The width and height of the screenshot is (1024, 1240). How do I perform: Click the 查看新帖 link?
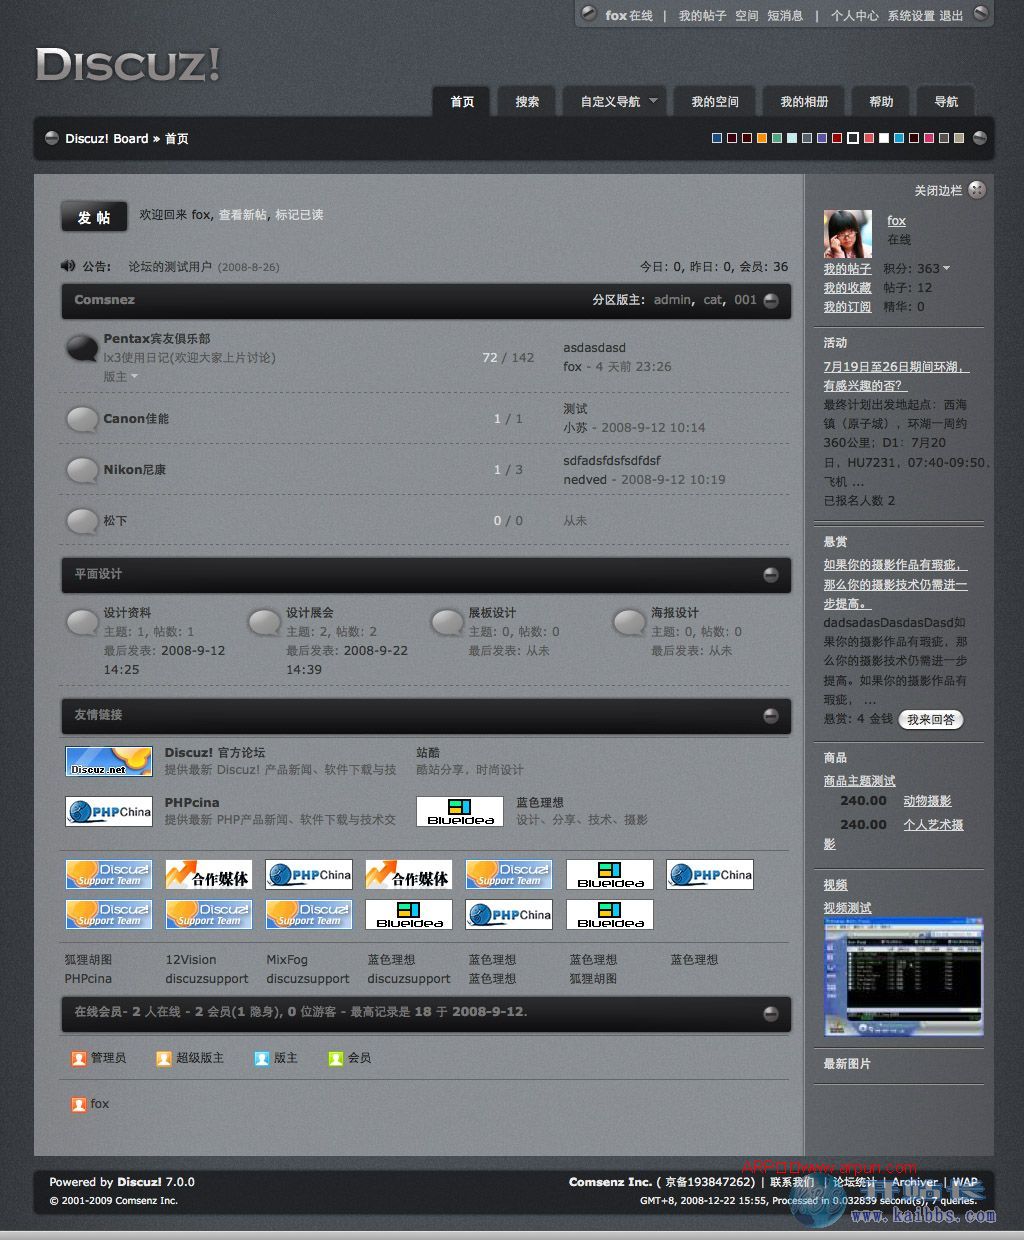point(242,215)
